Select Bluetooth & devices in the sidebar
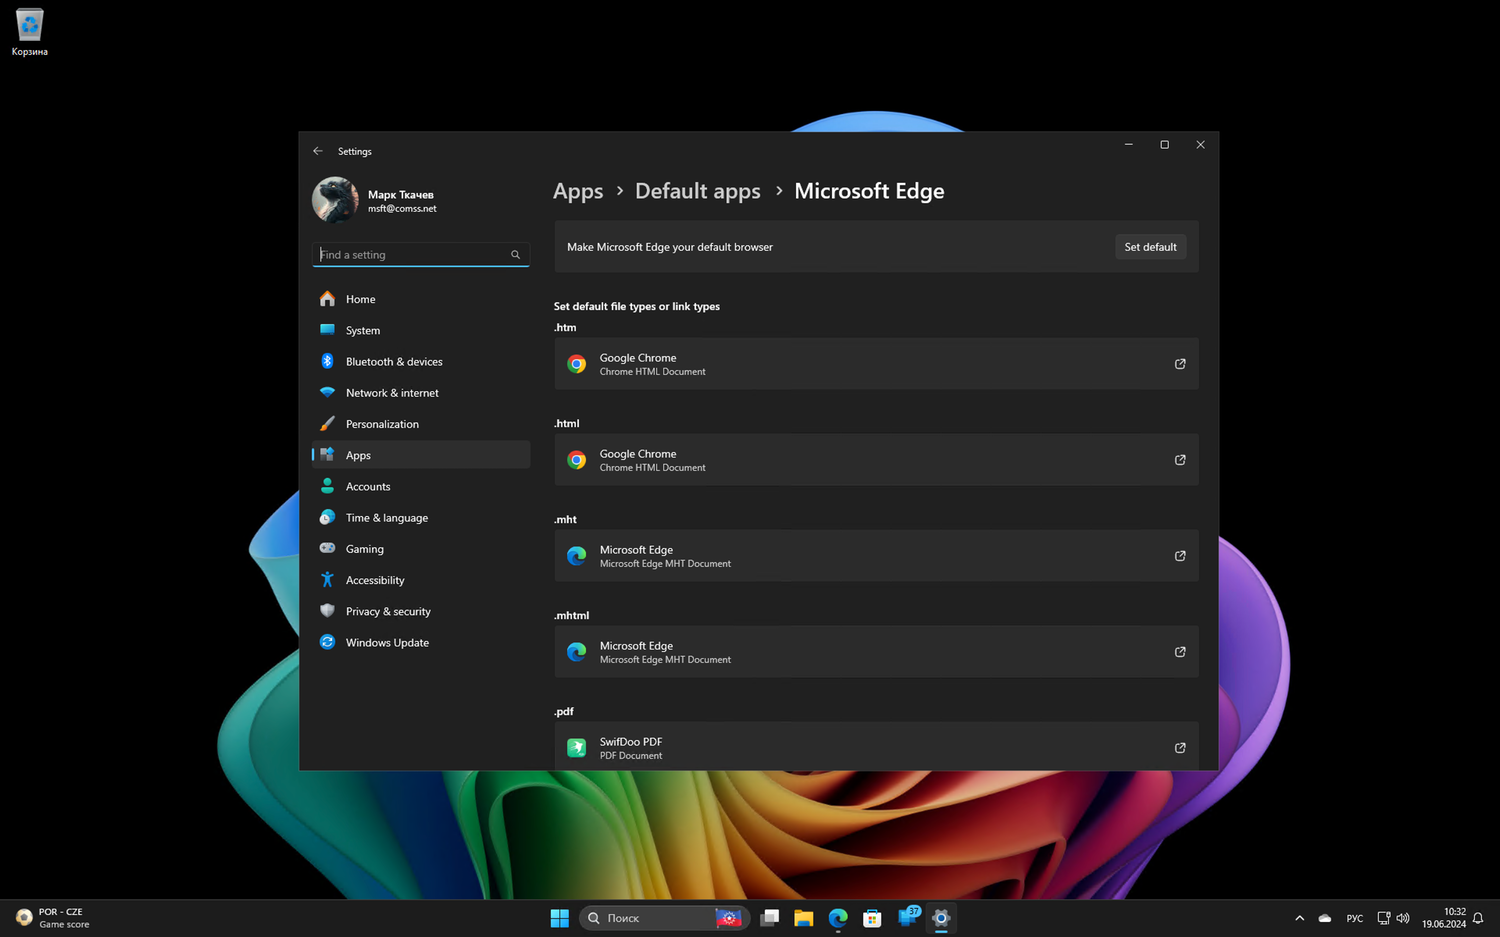The image size is (1500, 937). click(421, 362)
